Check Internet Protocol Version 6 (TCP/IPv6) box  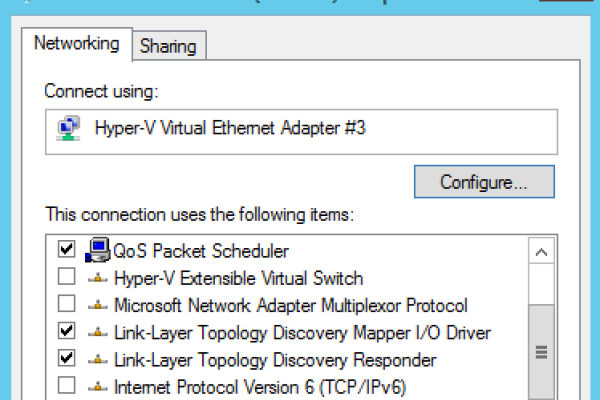(x=67, y=386)
